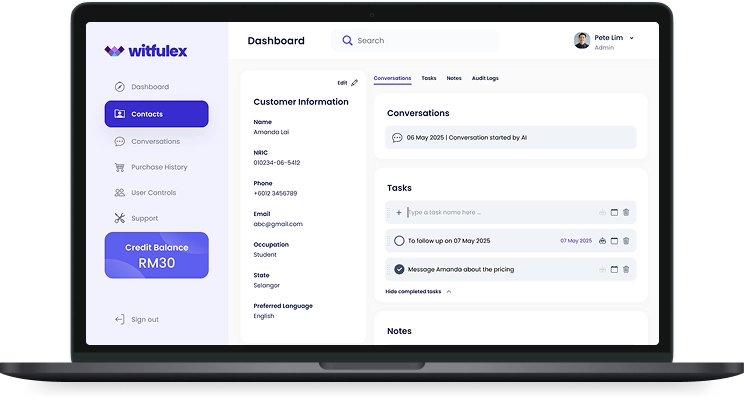Click the Search field in the header
This screenshot has width=744, height=400.
pos(420,41)
